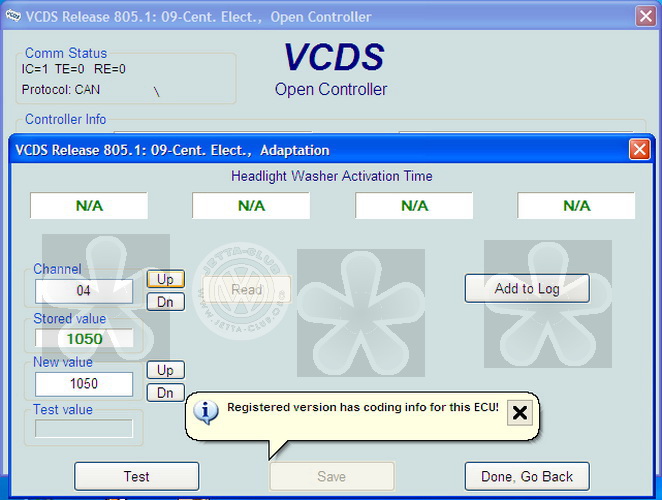Click the Read button
The width and height of the screenshot is (662, 500).
pos(247,289)
